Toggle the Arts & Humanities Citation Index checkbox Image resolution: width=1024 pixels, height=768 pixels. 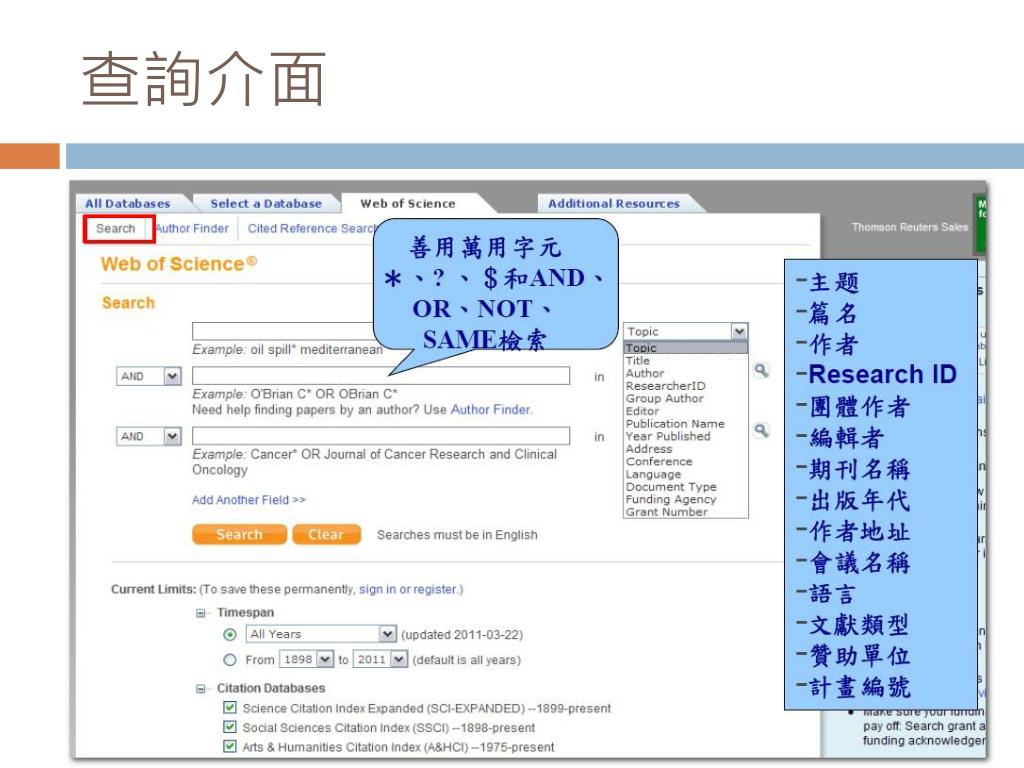(229, 746)
